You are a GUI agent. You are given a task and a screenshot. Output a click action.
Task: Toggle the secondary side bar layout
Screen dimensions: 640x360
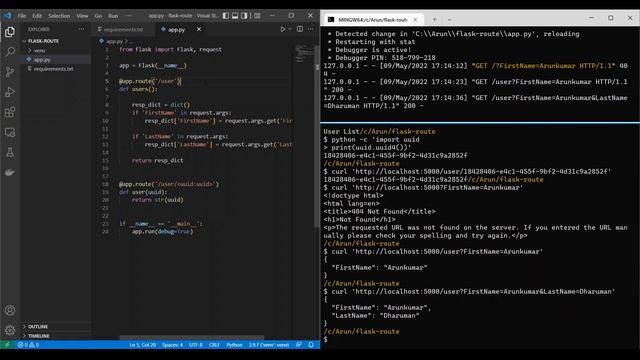(x=244, y=16)
